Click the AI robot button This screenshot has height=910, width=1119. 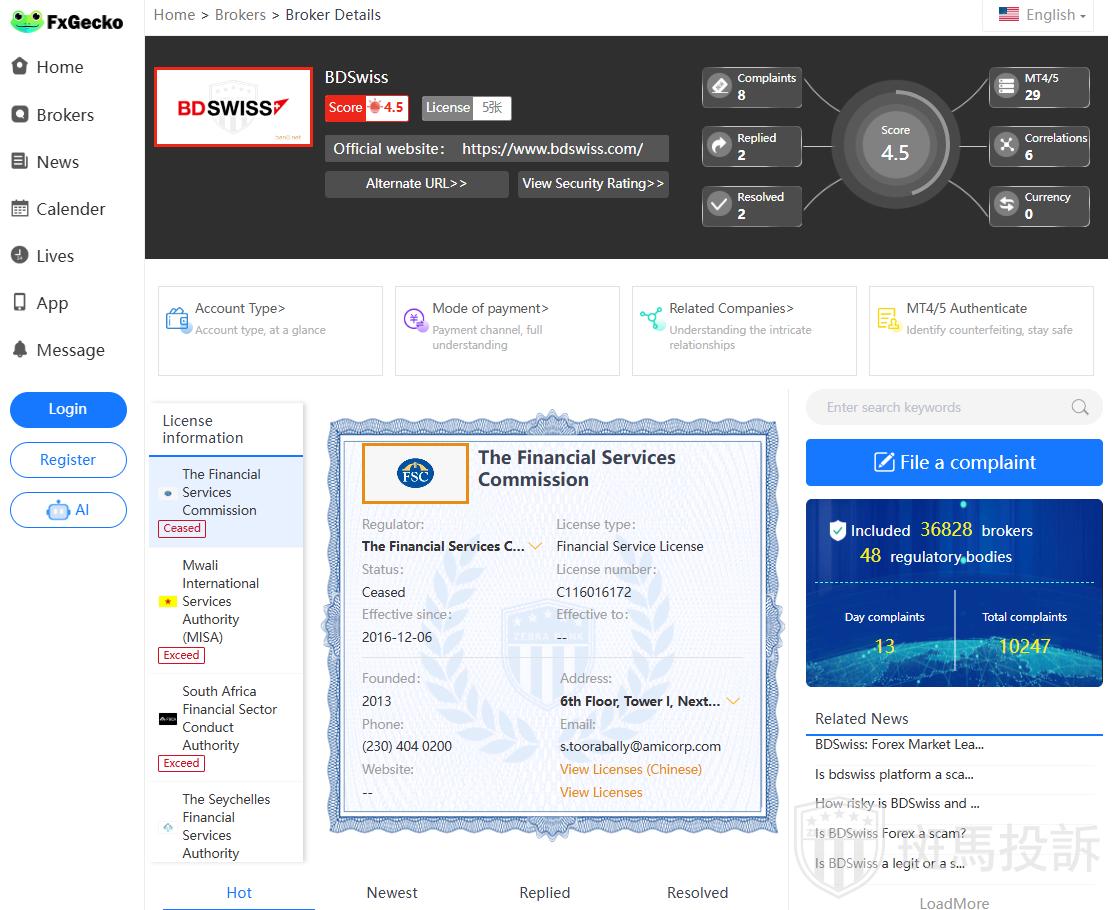(68, 510)
